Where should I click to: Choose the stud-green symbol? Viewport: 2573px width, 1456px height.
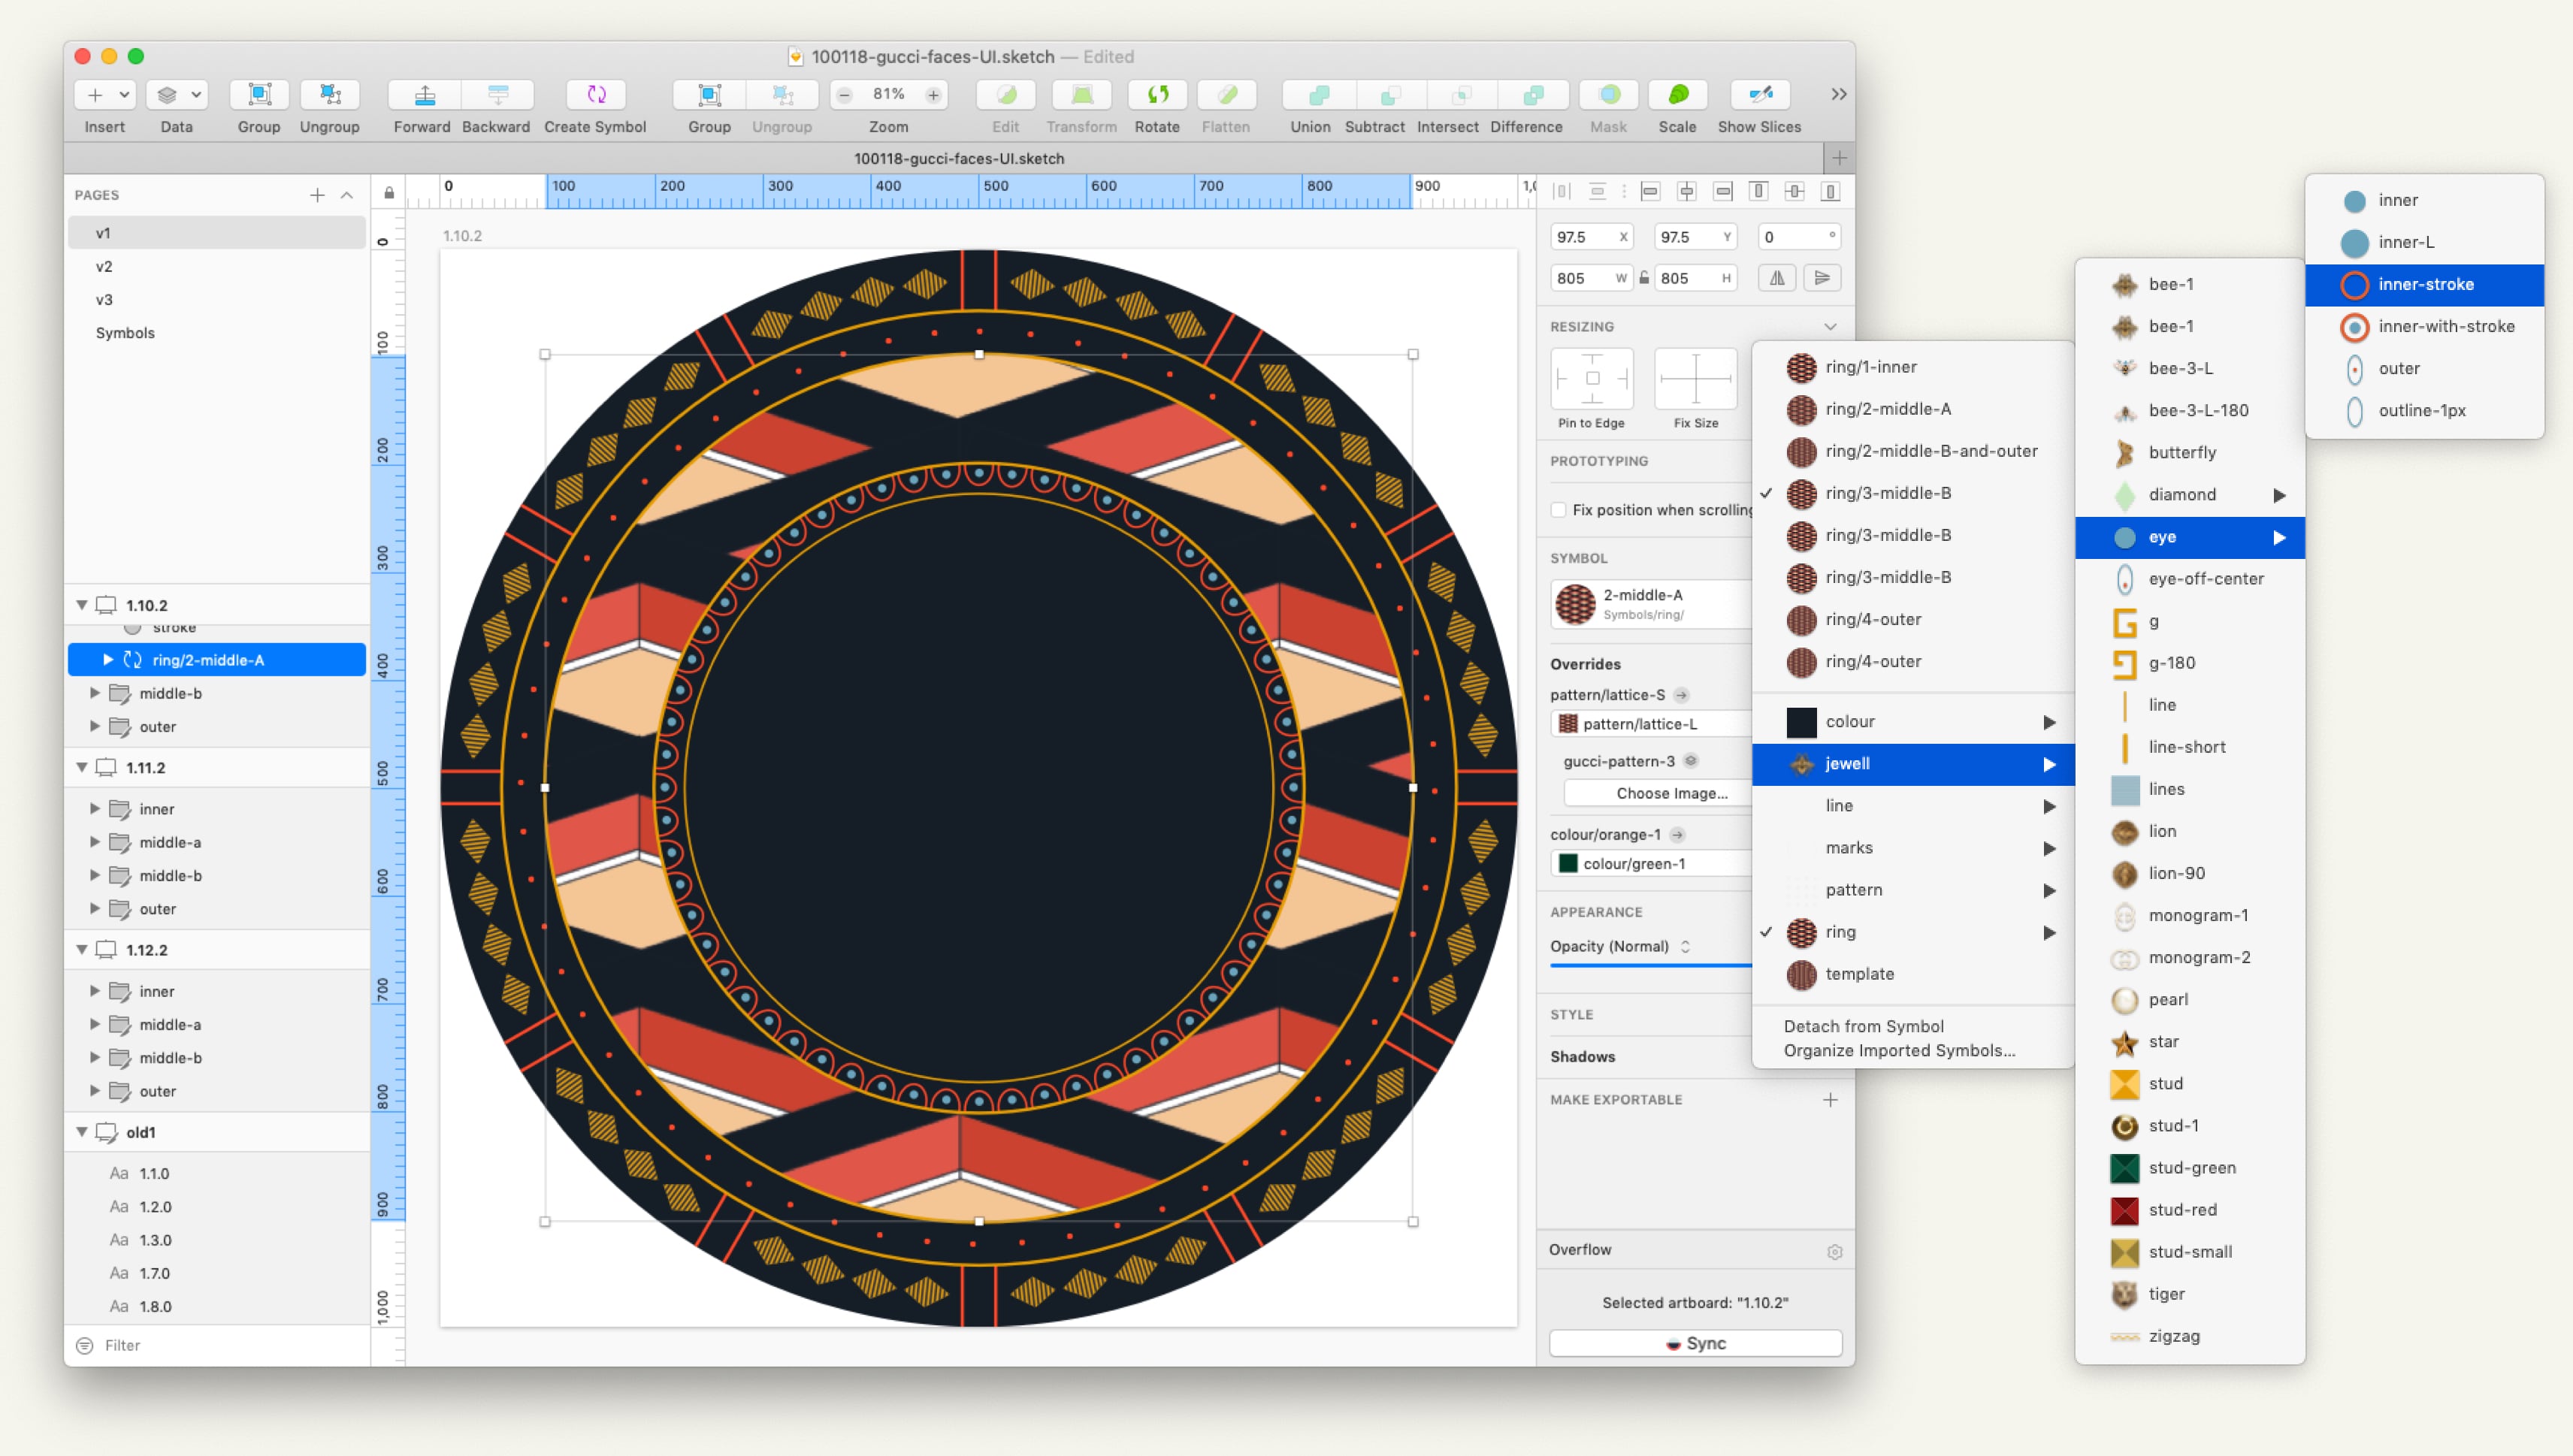tap(2190, 1168)
